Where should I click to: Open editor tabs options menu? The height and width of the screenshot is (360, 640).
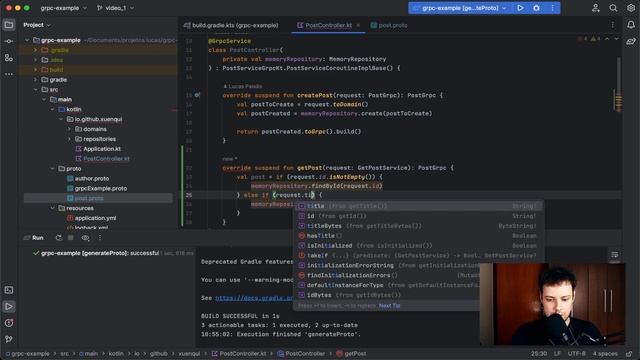coord(613,25)
